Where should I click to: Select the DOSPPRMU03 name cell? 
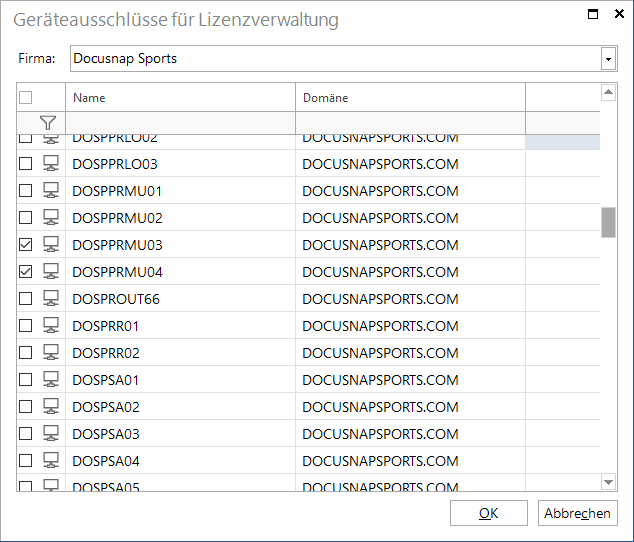pos(180,244)
